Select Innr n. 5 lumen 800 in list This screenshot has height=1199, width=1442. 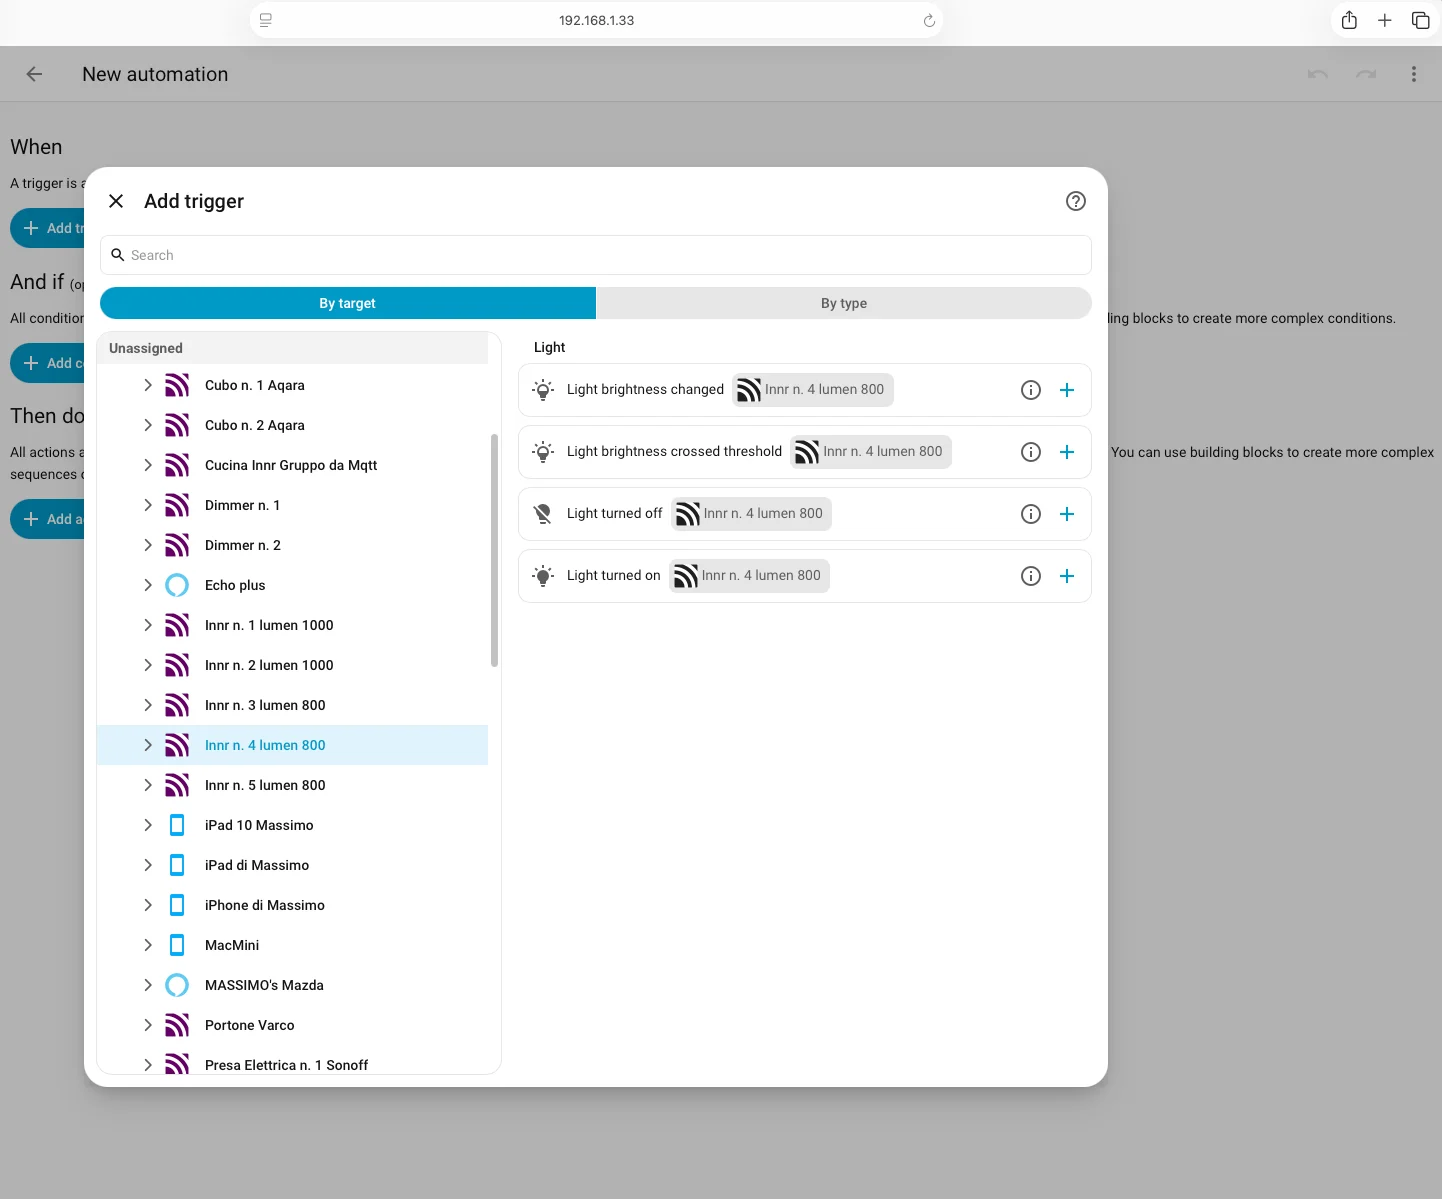point(292,785)
